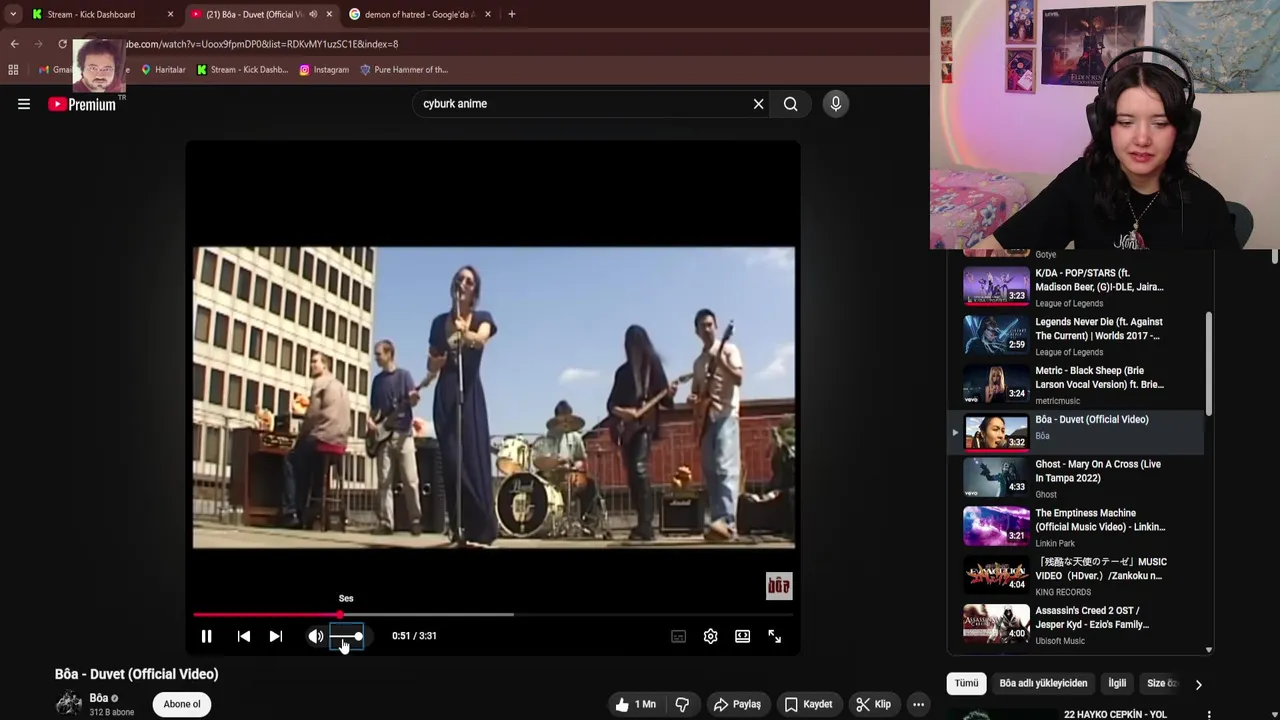Open more actions three-dot menu
1280x720 pixels.
918,704
